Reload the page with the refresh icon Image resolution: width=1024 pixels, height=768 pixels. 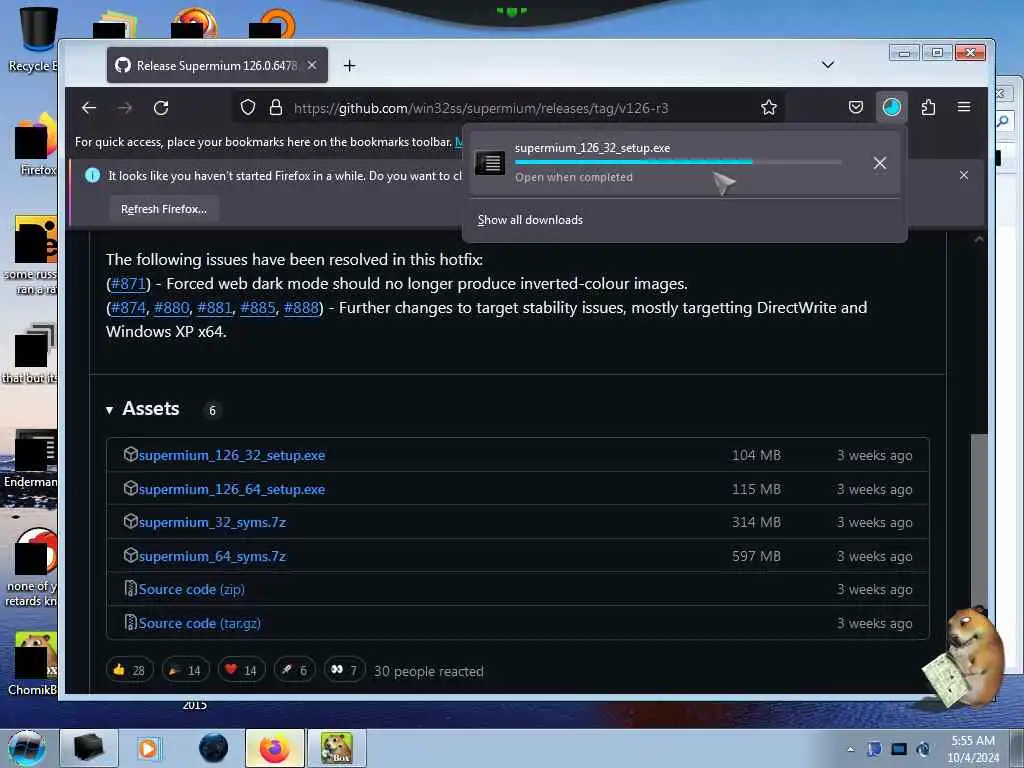[x=161, y=108]
